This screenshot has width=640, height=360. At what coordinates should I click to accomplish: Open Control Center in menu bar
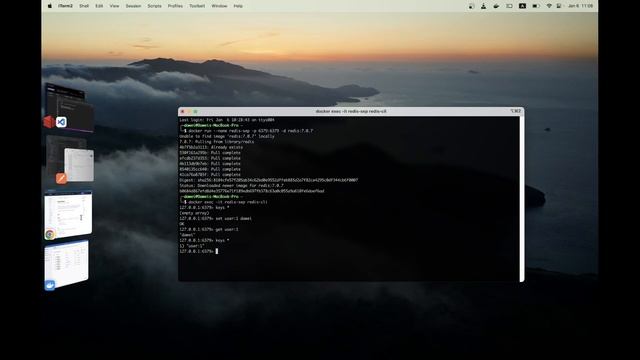pyautogui.click(x=559, y=6)
